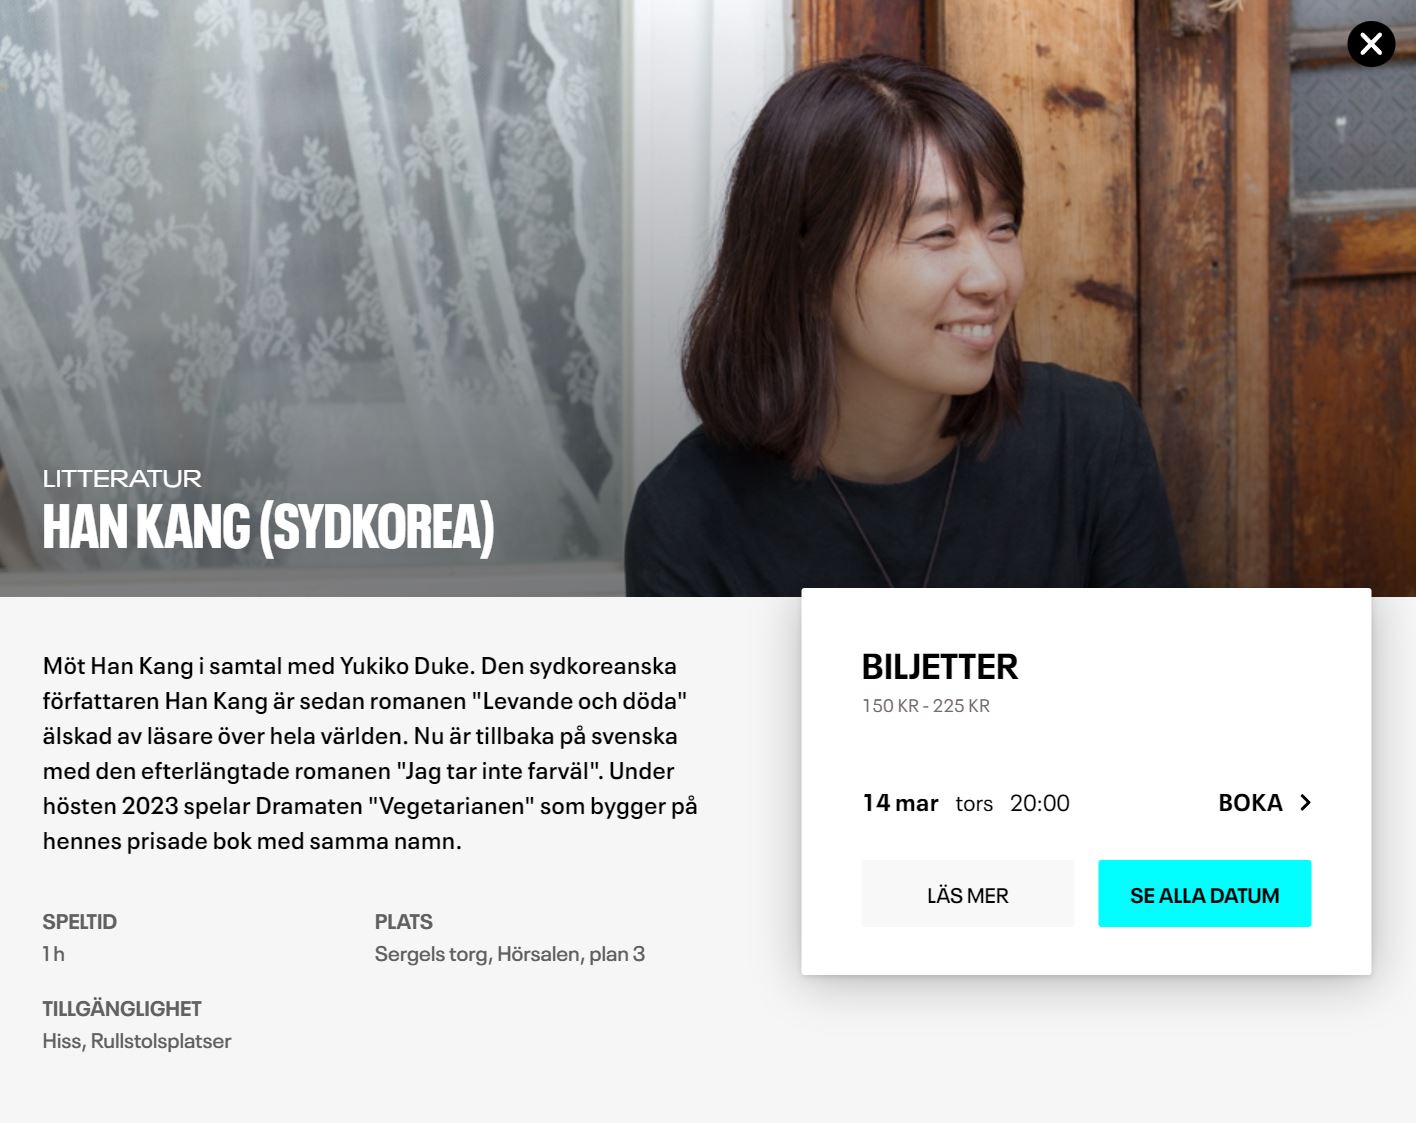Click the Sergels torg, Hörsalen, plan 3 location
The width and height of the screenshot is (1416, 1123).
[510, 954]
